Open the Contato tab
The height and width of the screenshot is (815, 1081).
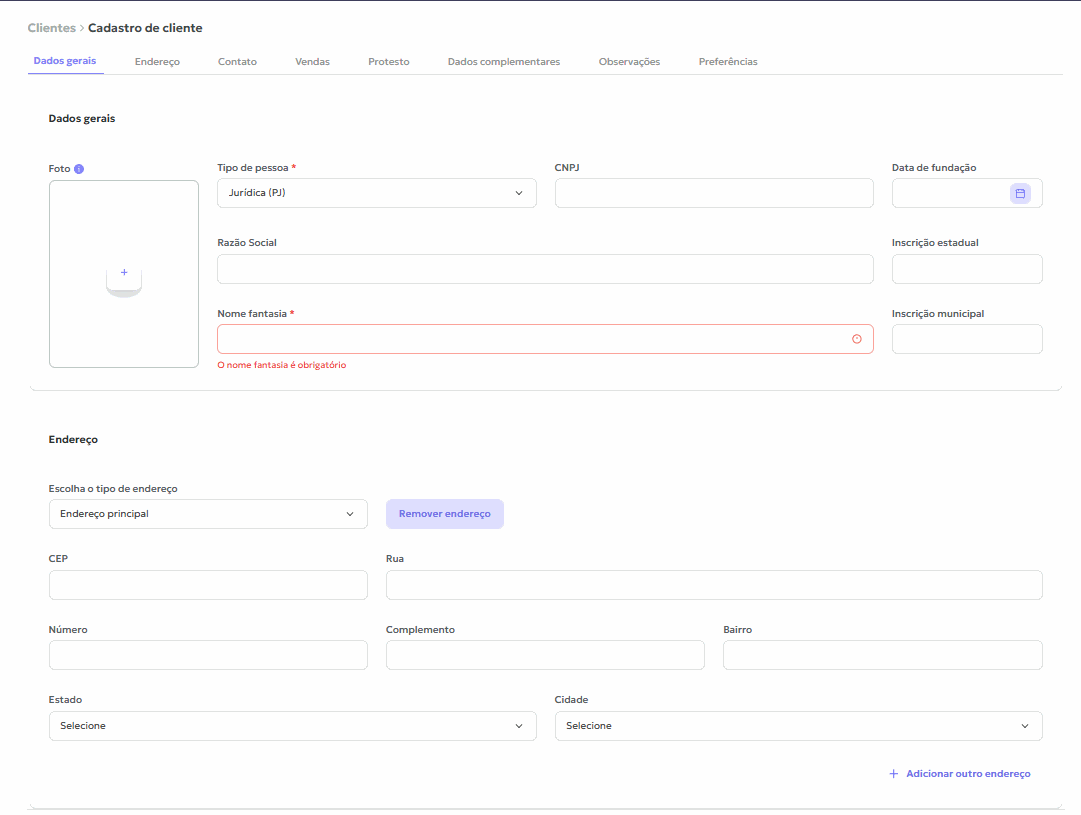[237, 62]
